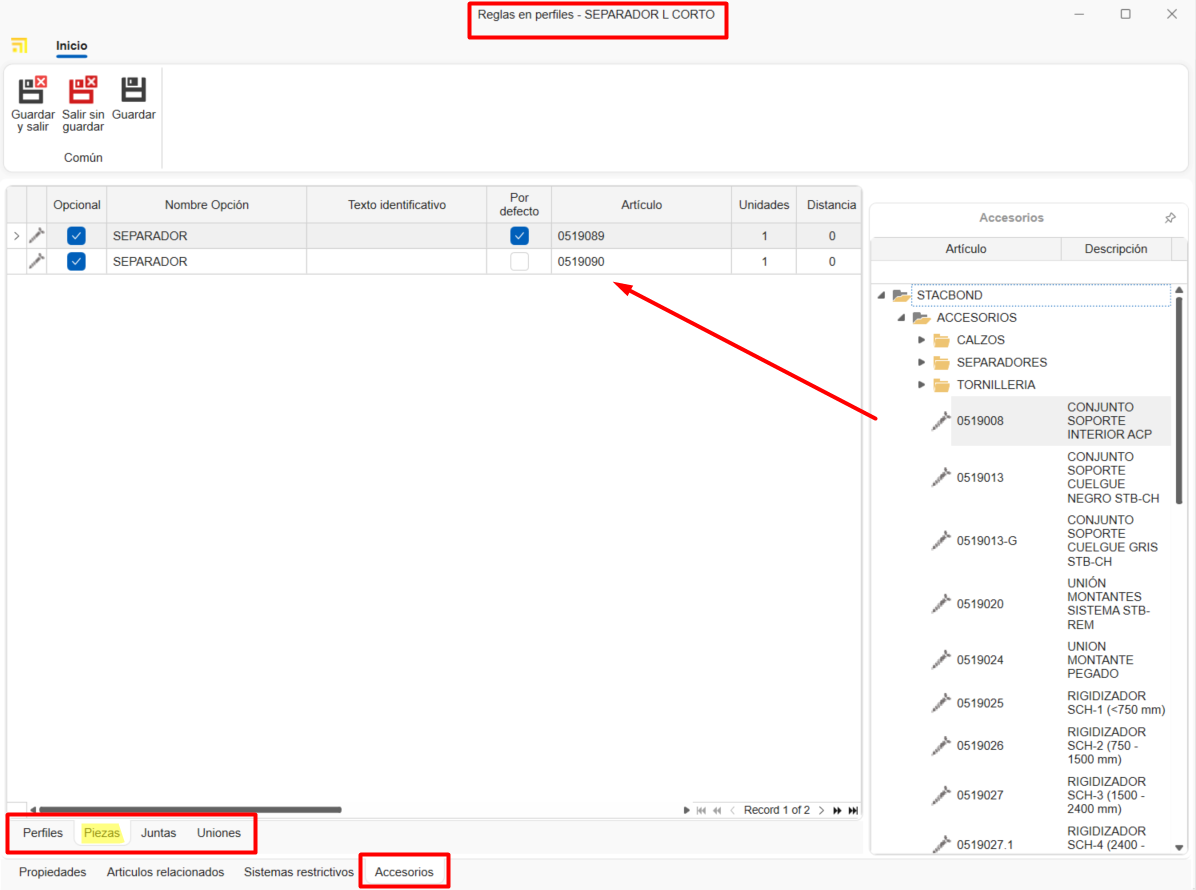1196x890 pixels.
Task: Click the filter field under Artículo column
Action: (965, 272)
